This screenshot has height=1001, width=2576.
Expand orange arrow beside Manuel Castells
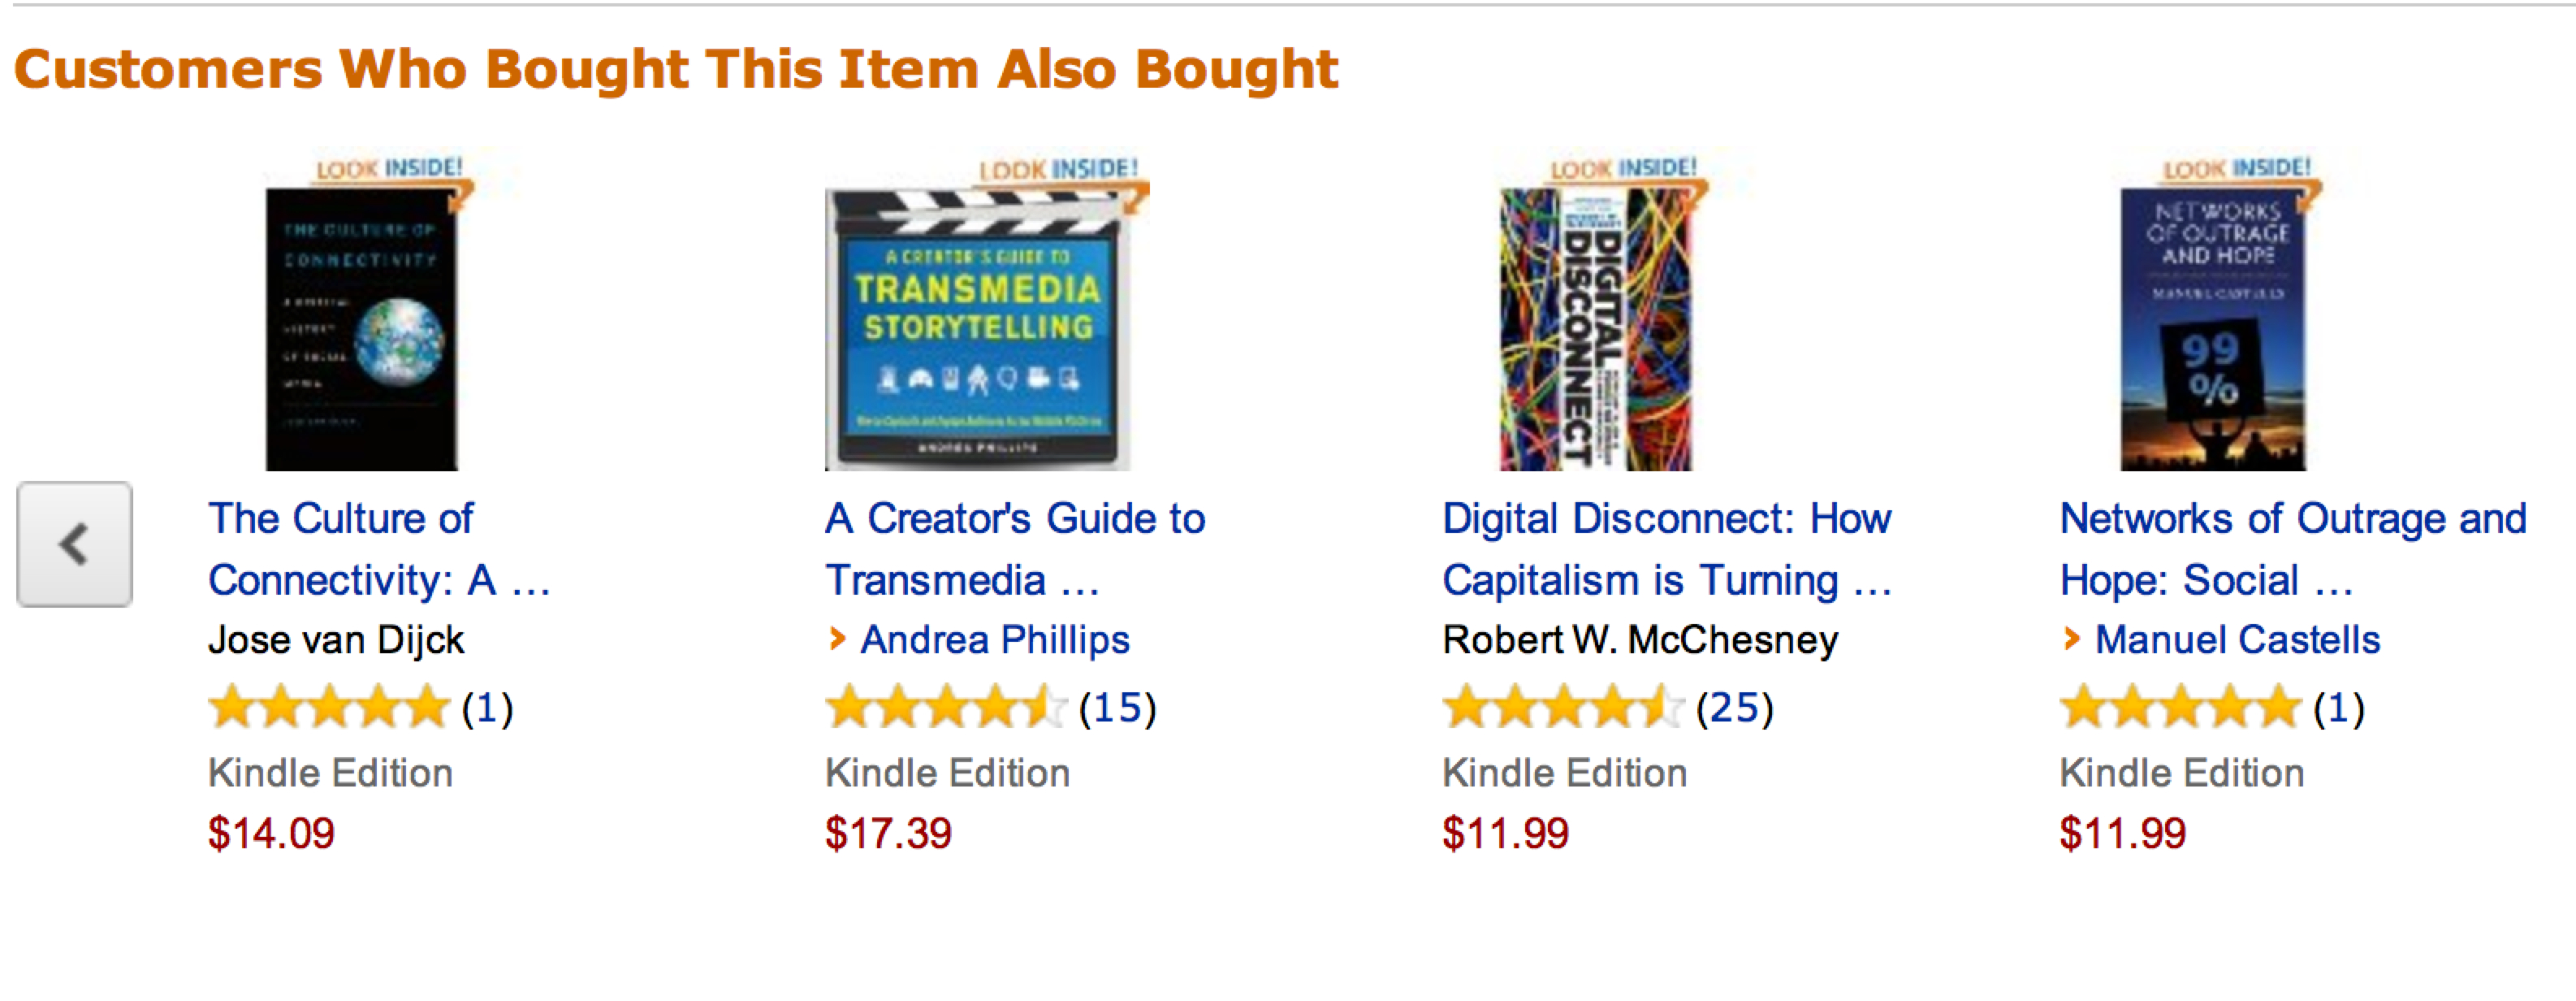pos(2071,638)
